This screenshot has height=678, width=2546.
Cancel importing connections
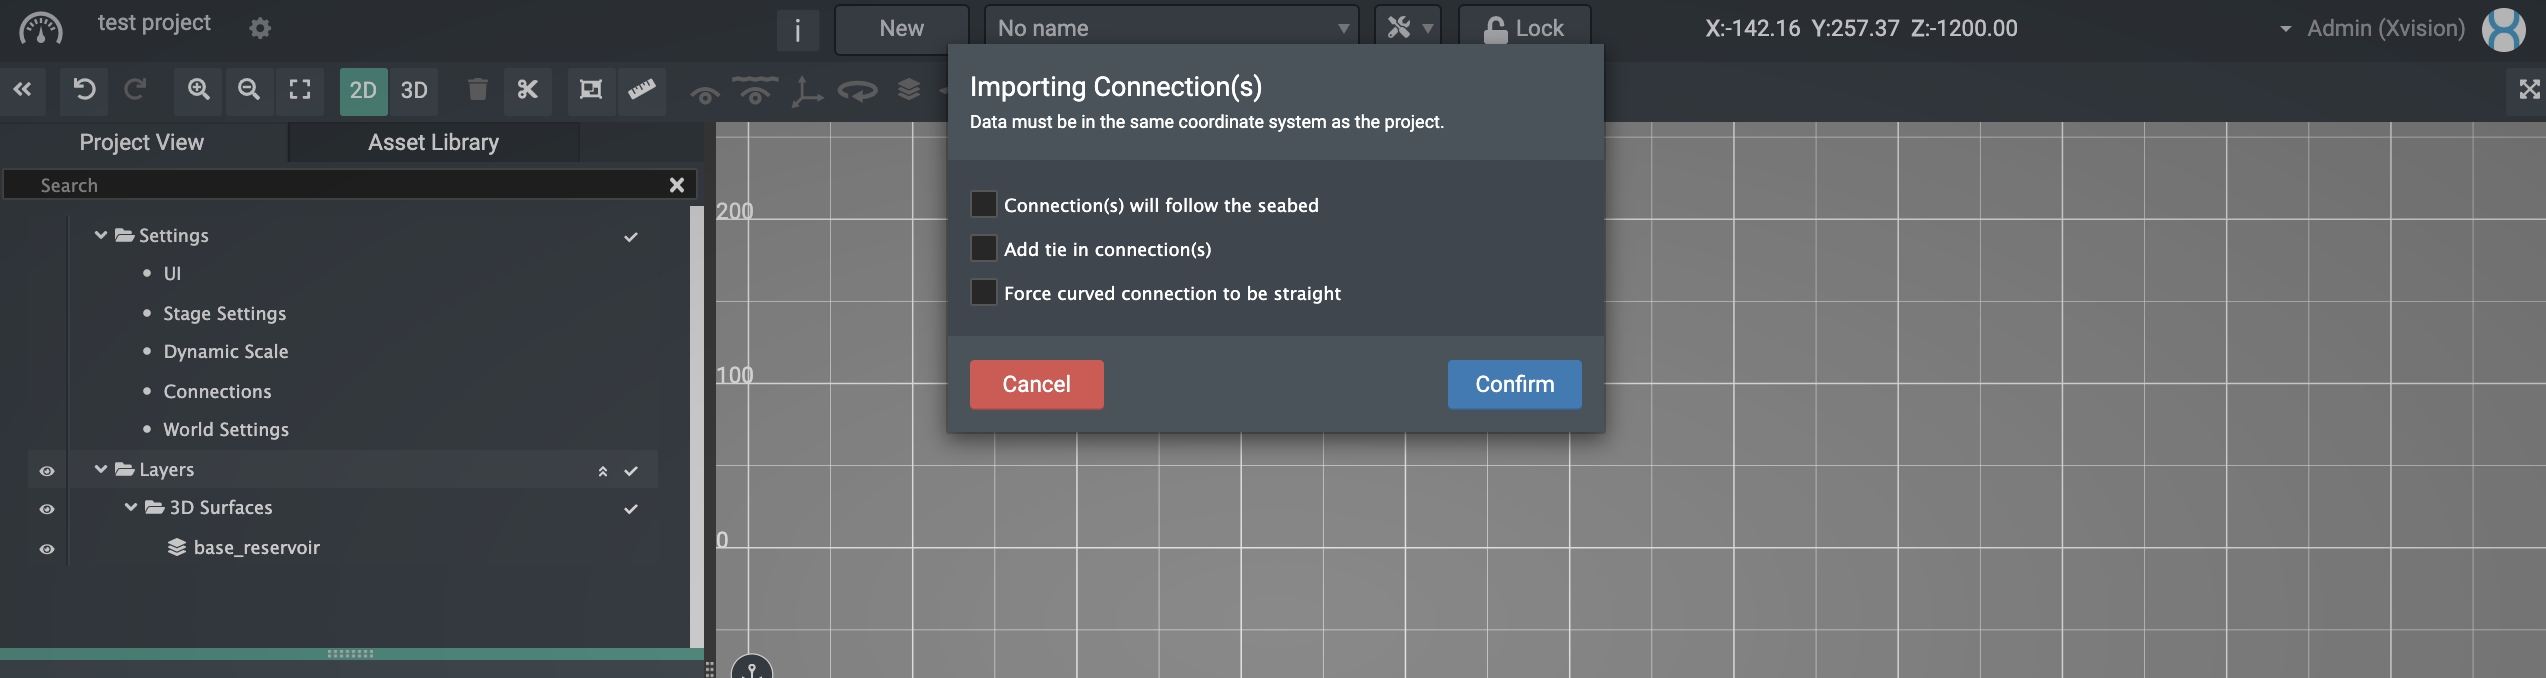(x=1036, y=384)
